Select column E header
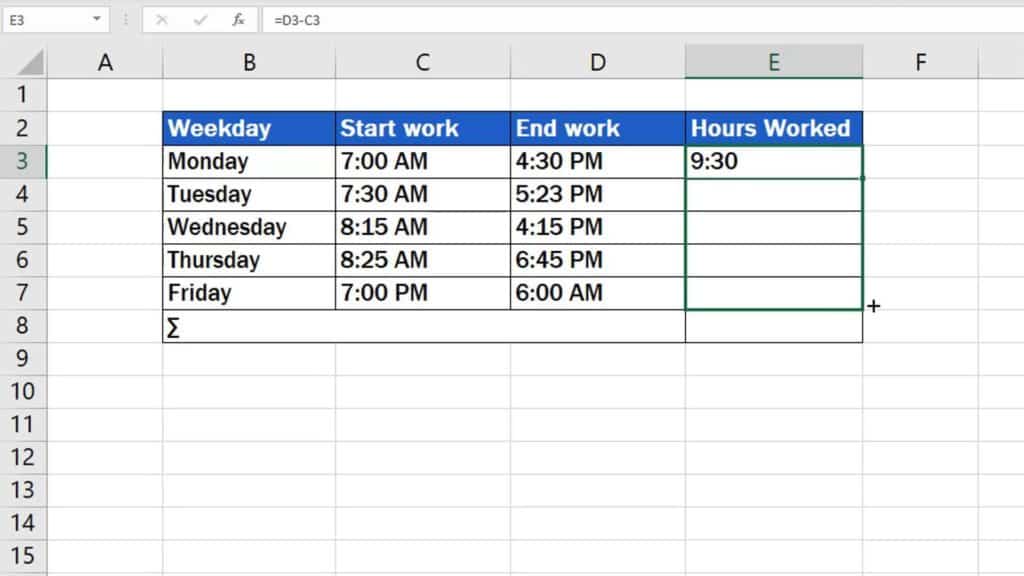1024x576 pixels. click(773, 62)
